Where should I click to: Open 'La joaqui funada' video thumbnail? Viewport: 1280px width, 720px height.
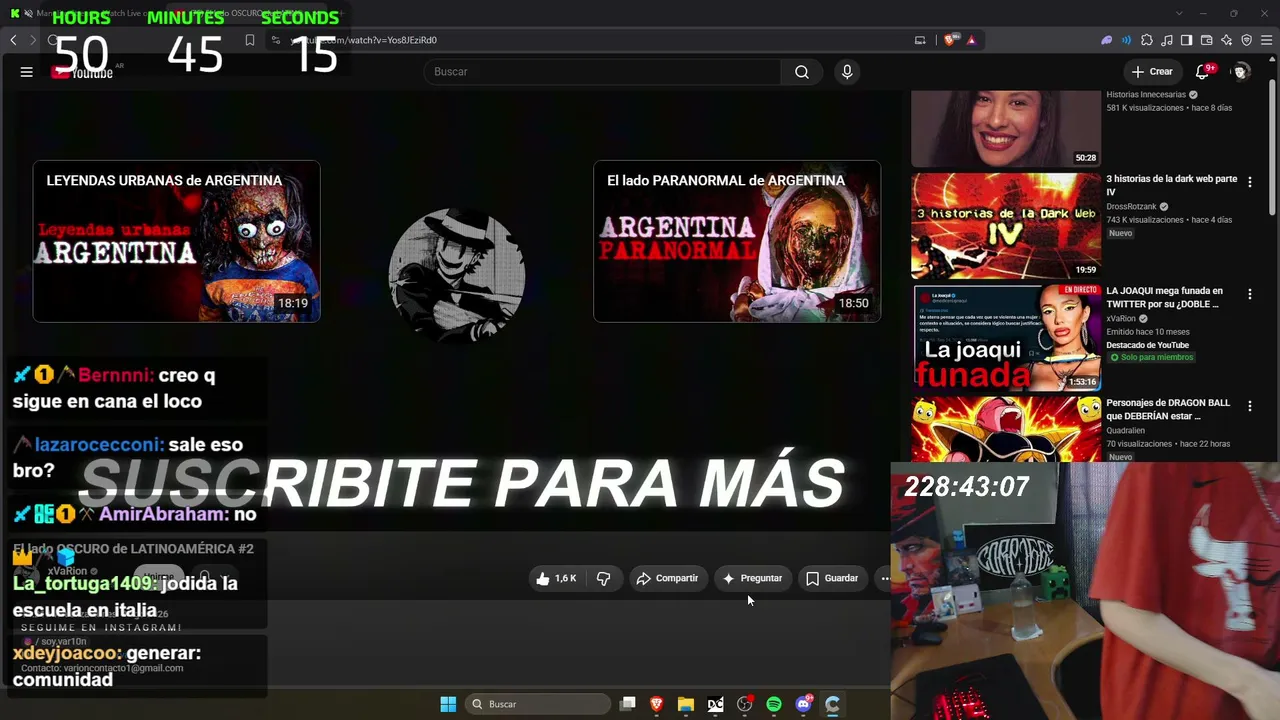point(1006,338)
